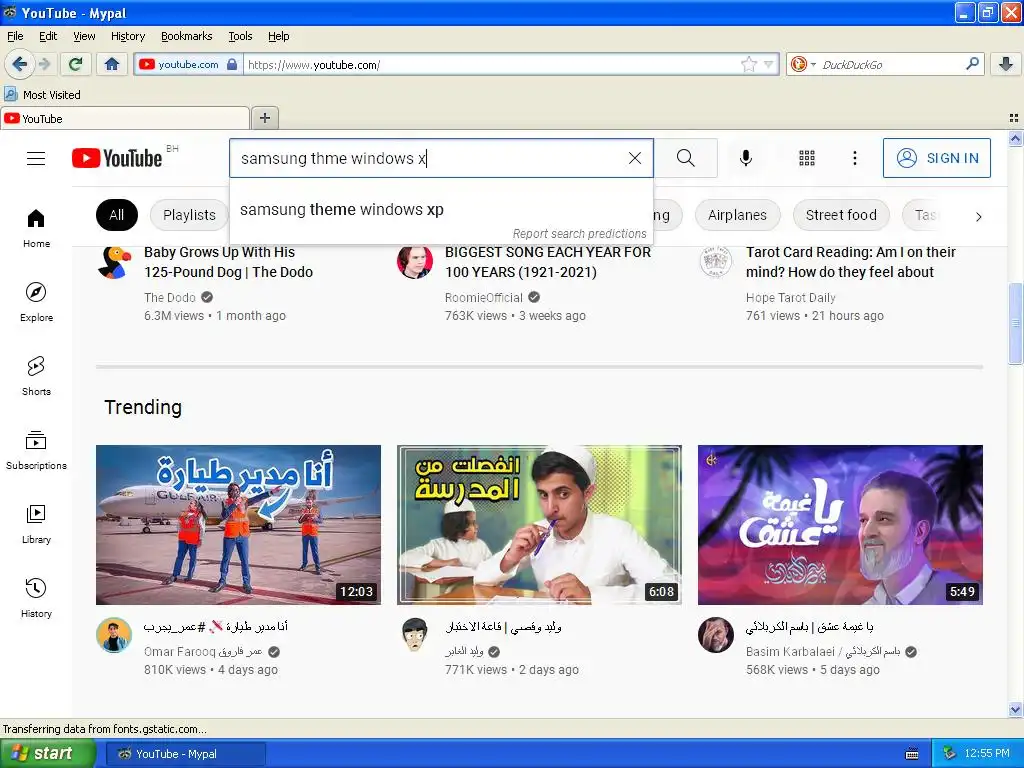Select the YouTube browser tab

124,118
